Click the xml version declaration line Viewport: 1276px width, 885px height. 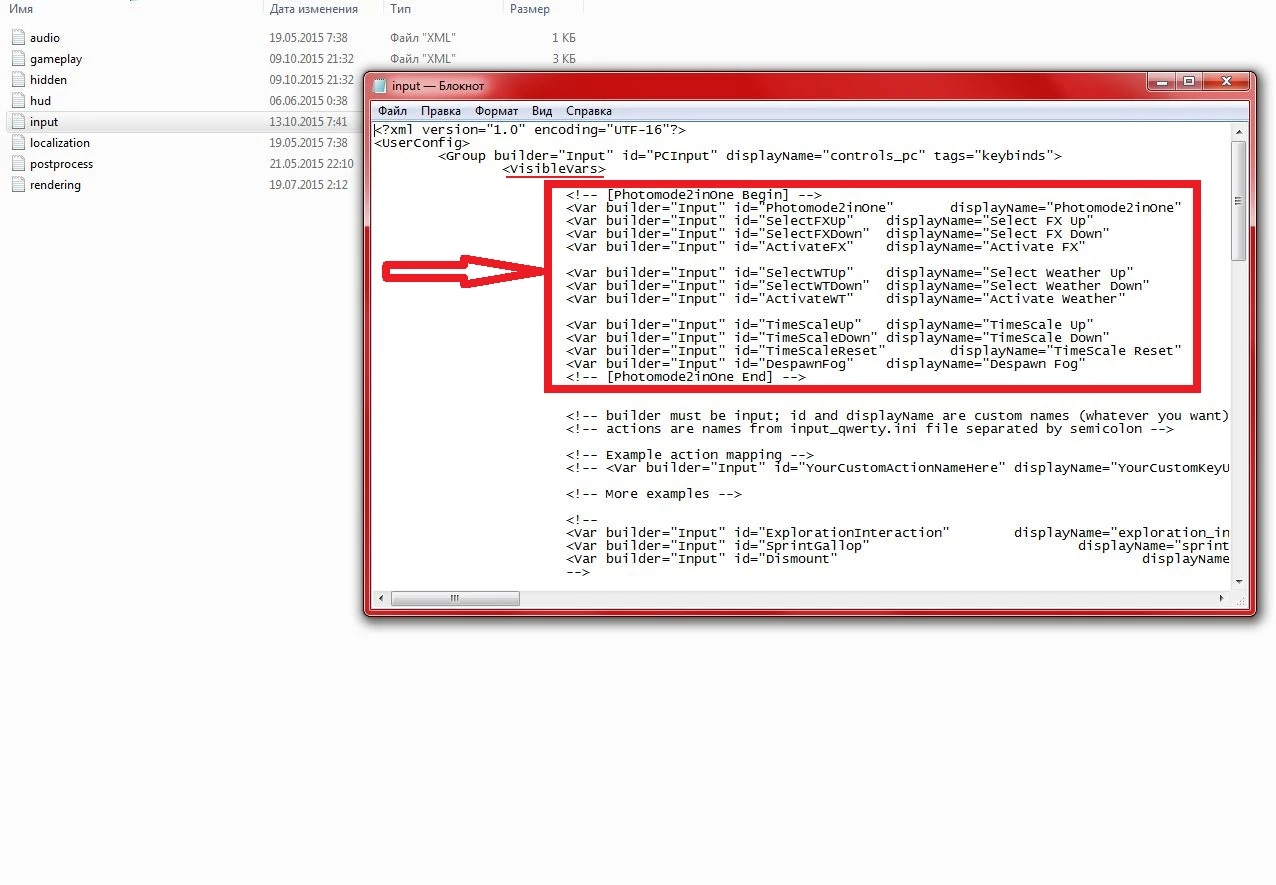530,130
